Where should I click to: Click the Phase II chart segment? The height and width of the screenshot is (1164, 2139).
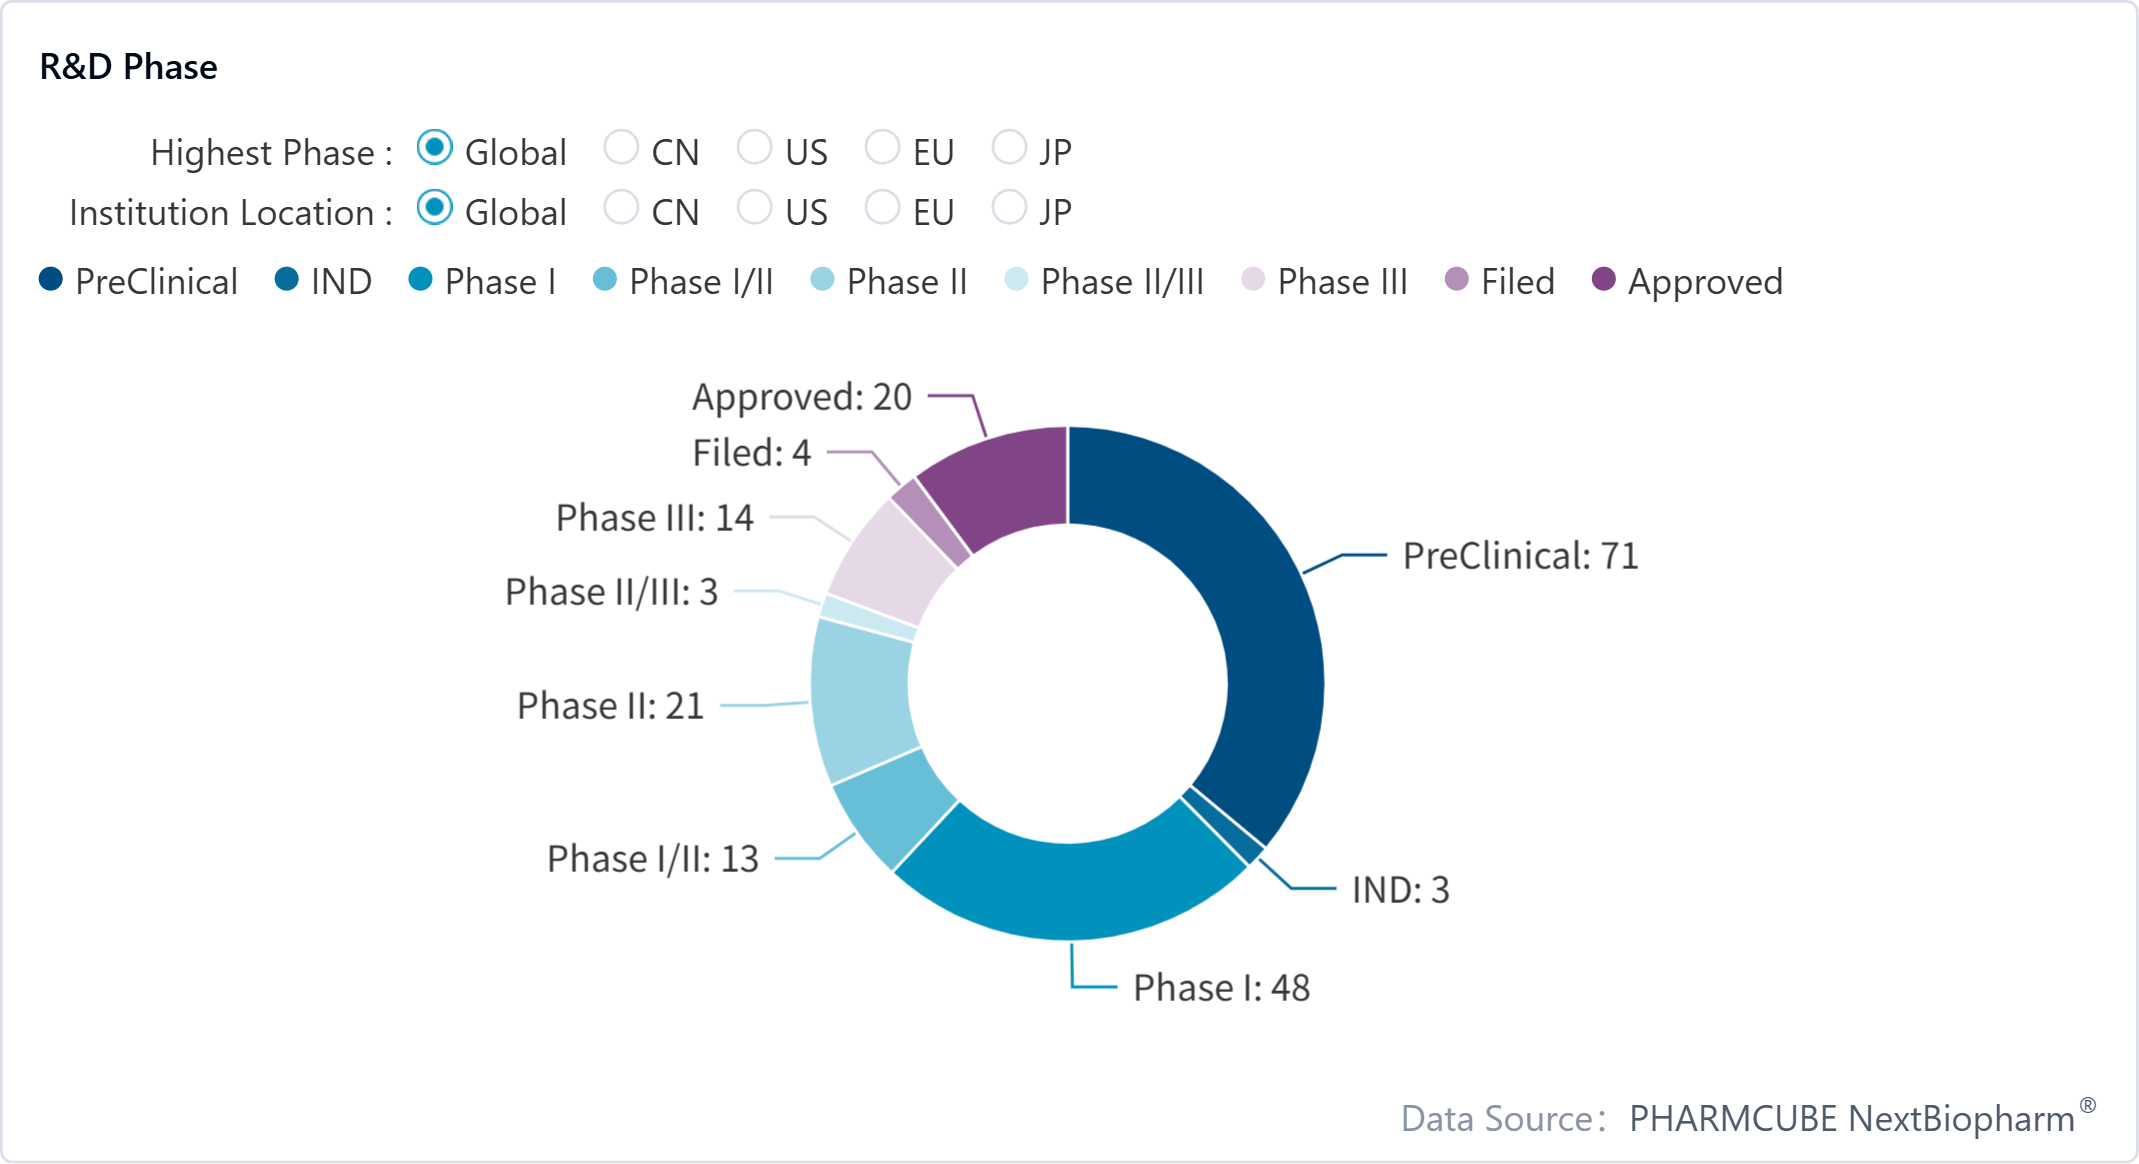(x=862, y=700)
